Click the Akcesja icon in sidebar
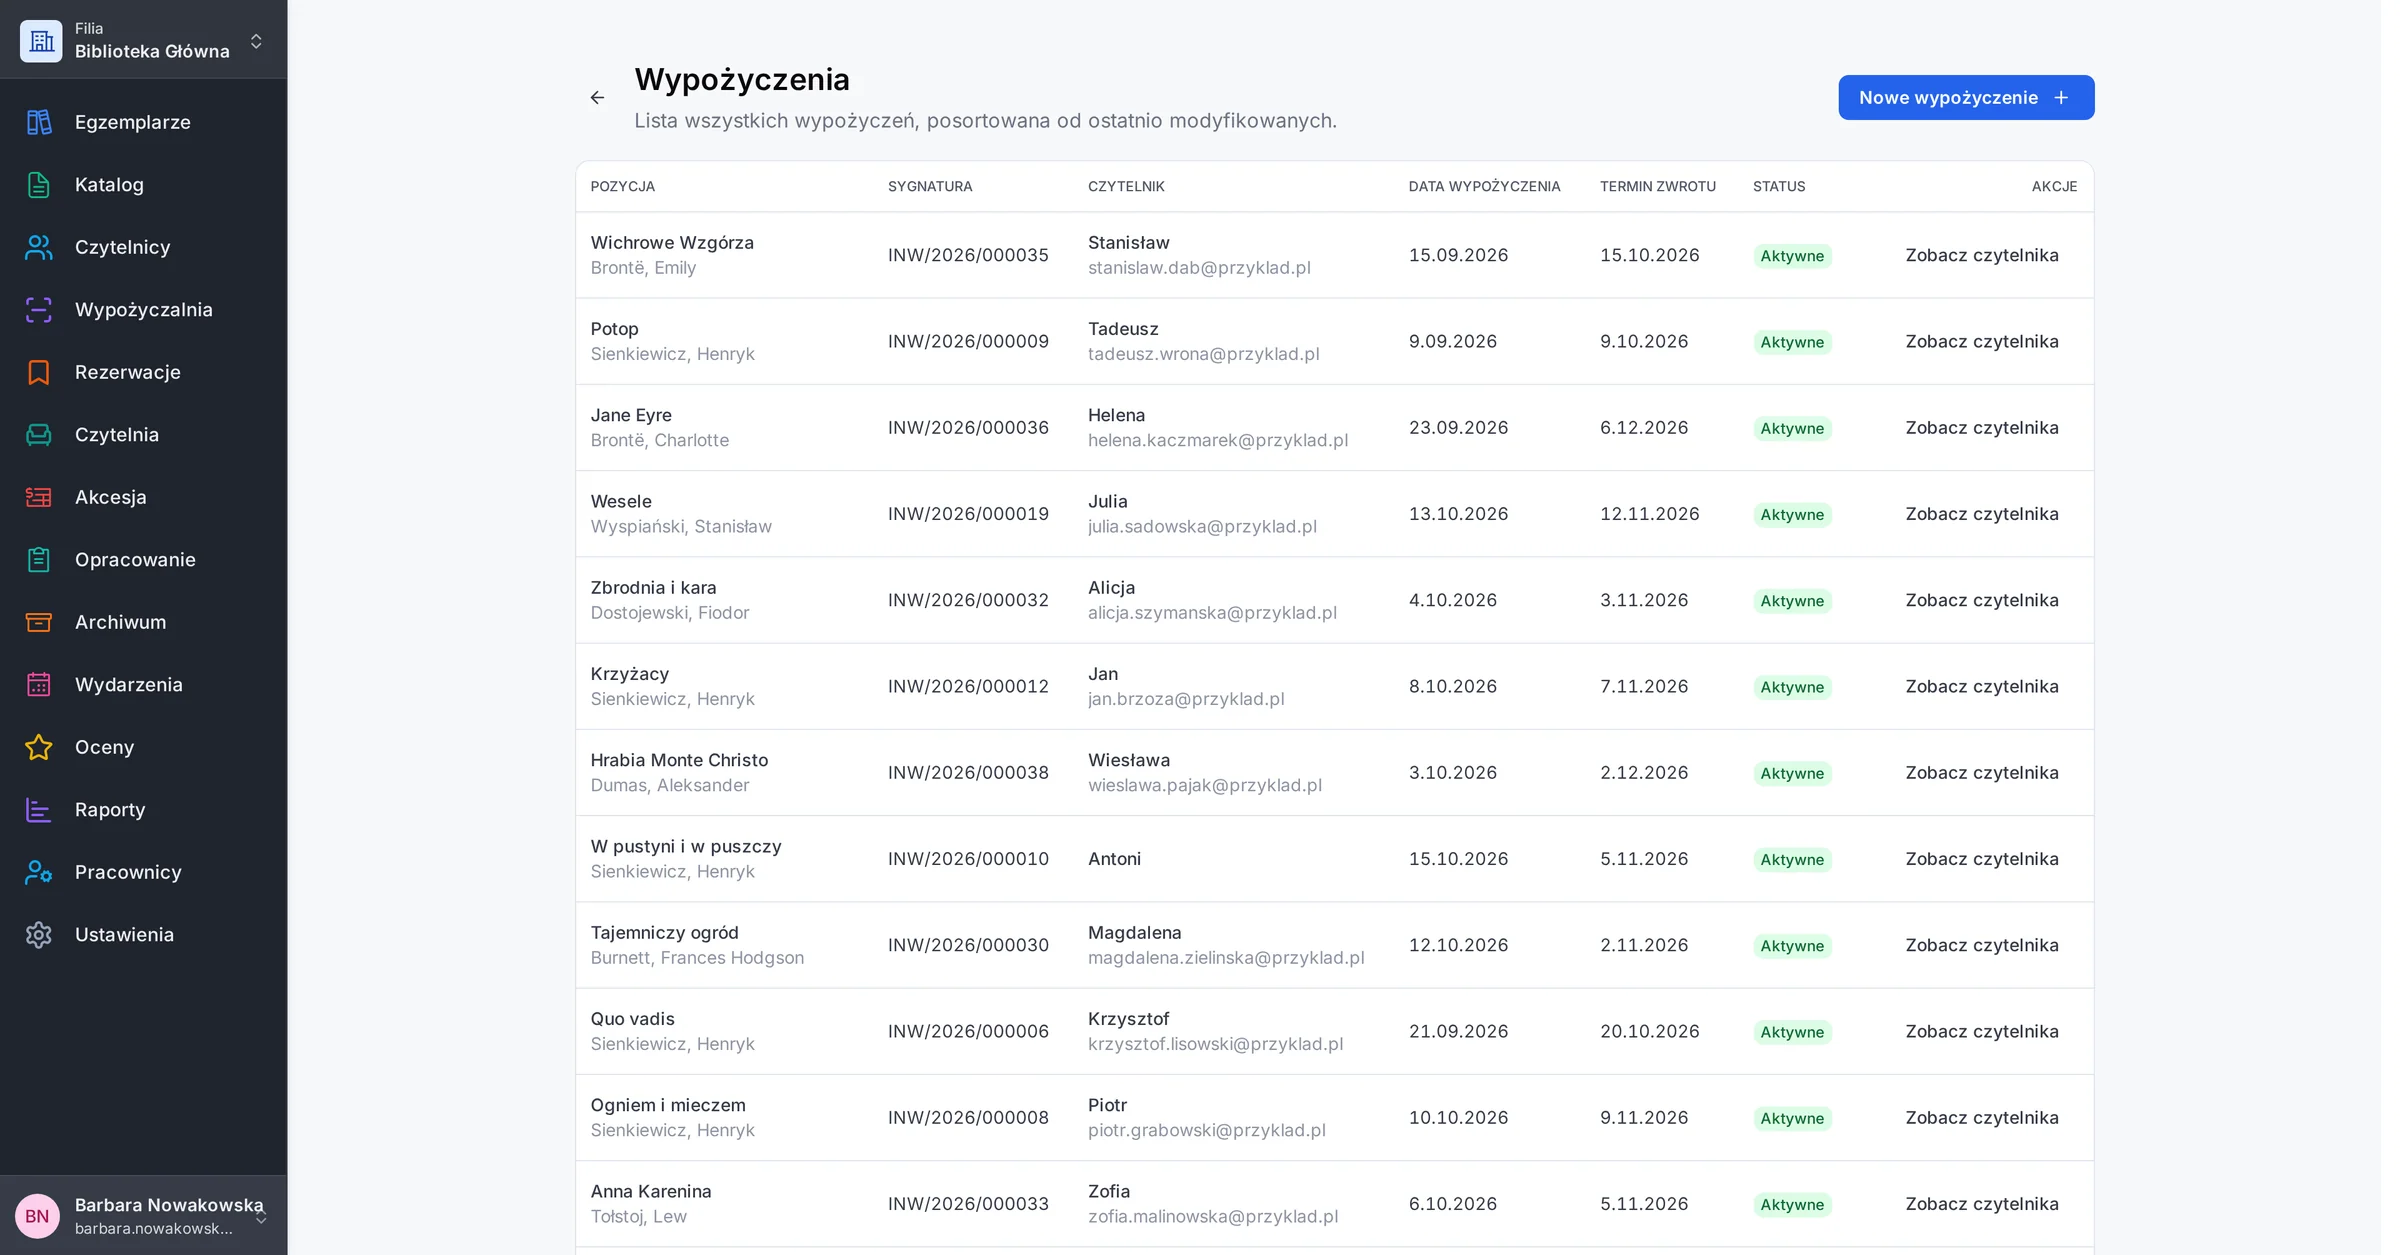2400x1255 pixels. coord(38,497)
